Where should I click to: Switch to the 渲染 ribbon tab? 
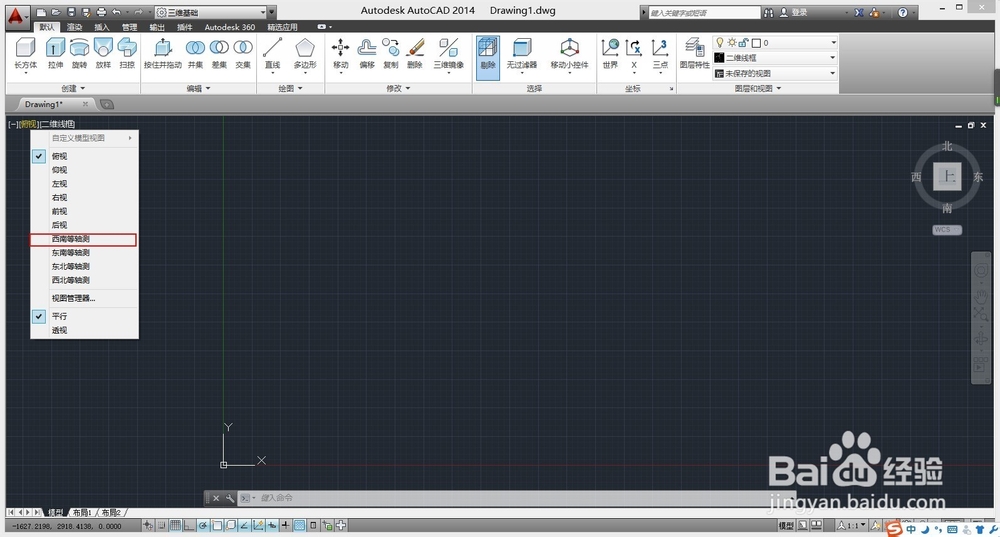tap(75, 27)
